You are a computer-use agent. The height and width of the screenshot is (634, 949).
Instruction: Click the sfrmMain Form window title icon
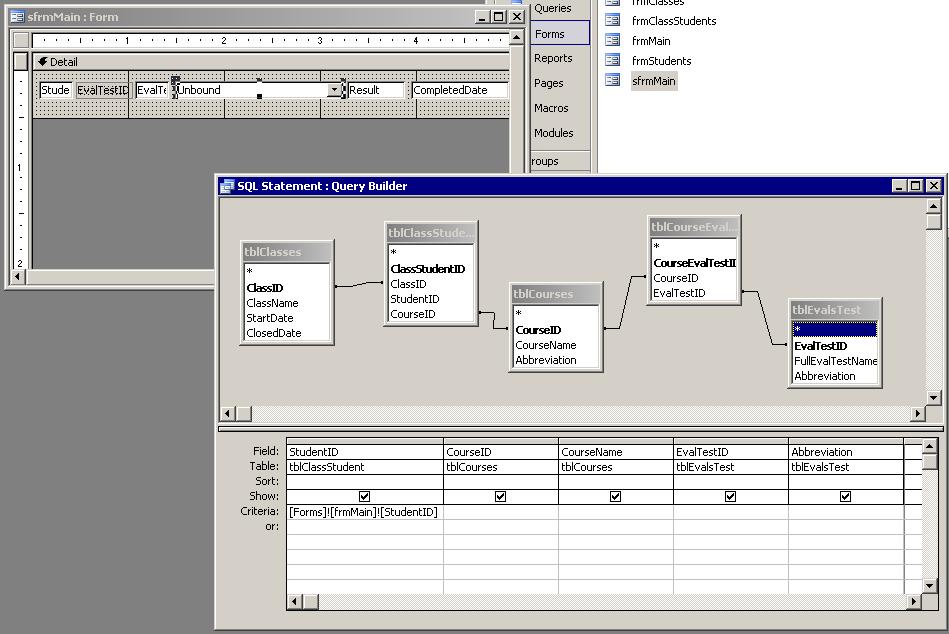[17, 17]
